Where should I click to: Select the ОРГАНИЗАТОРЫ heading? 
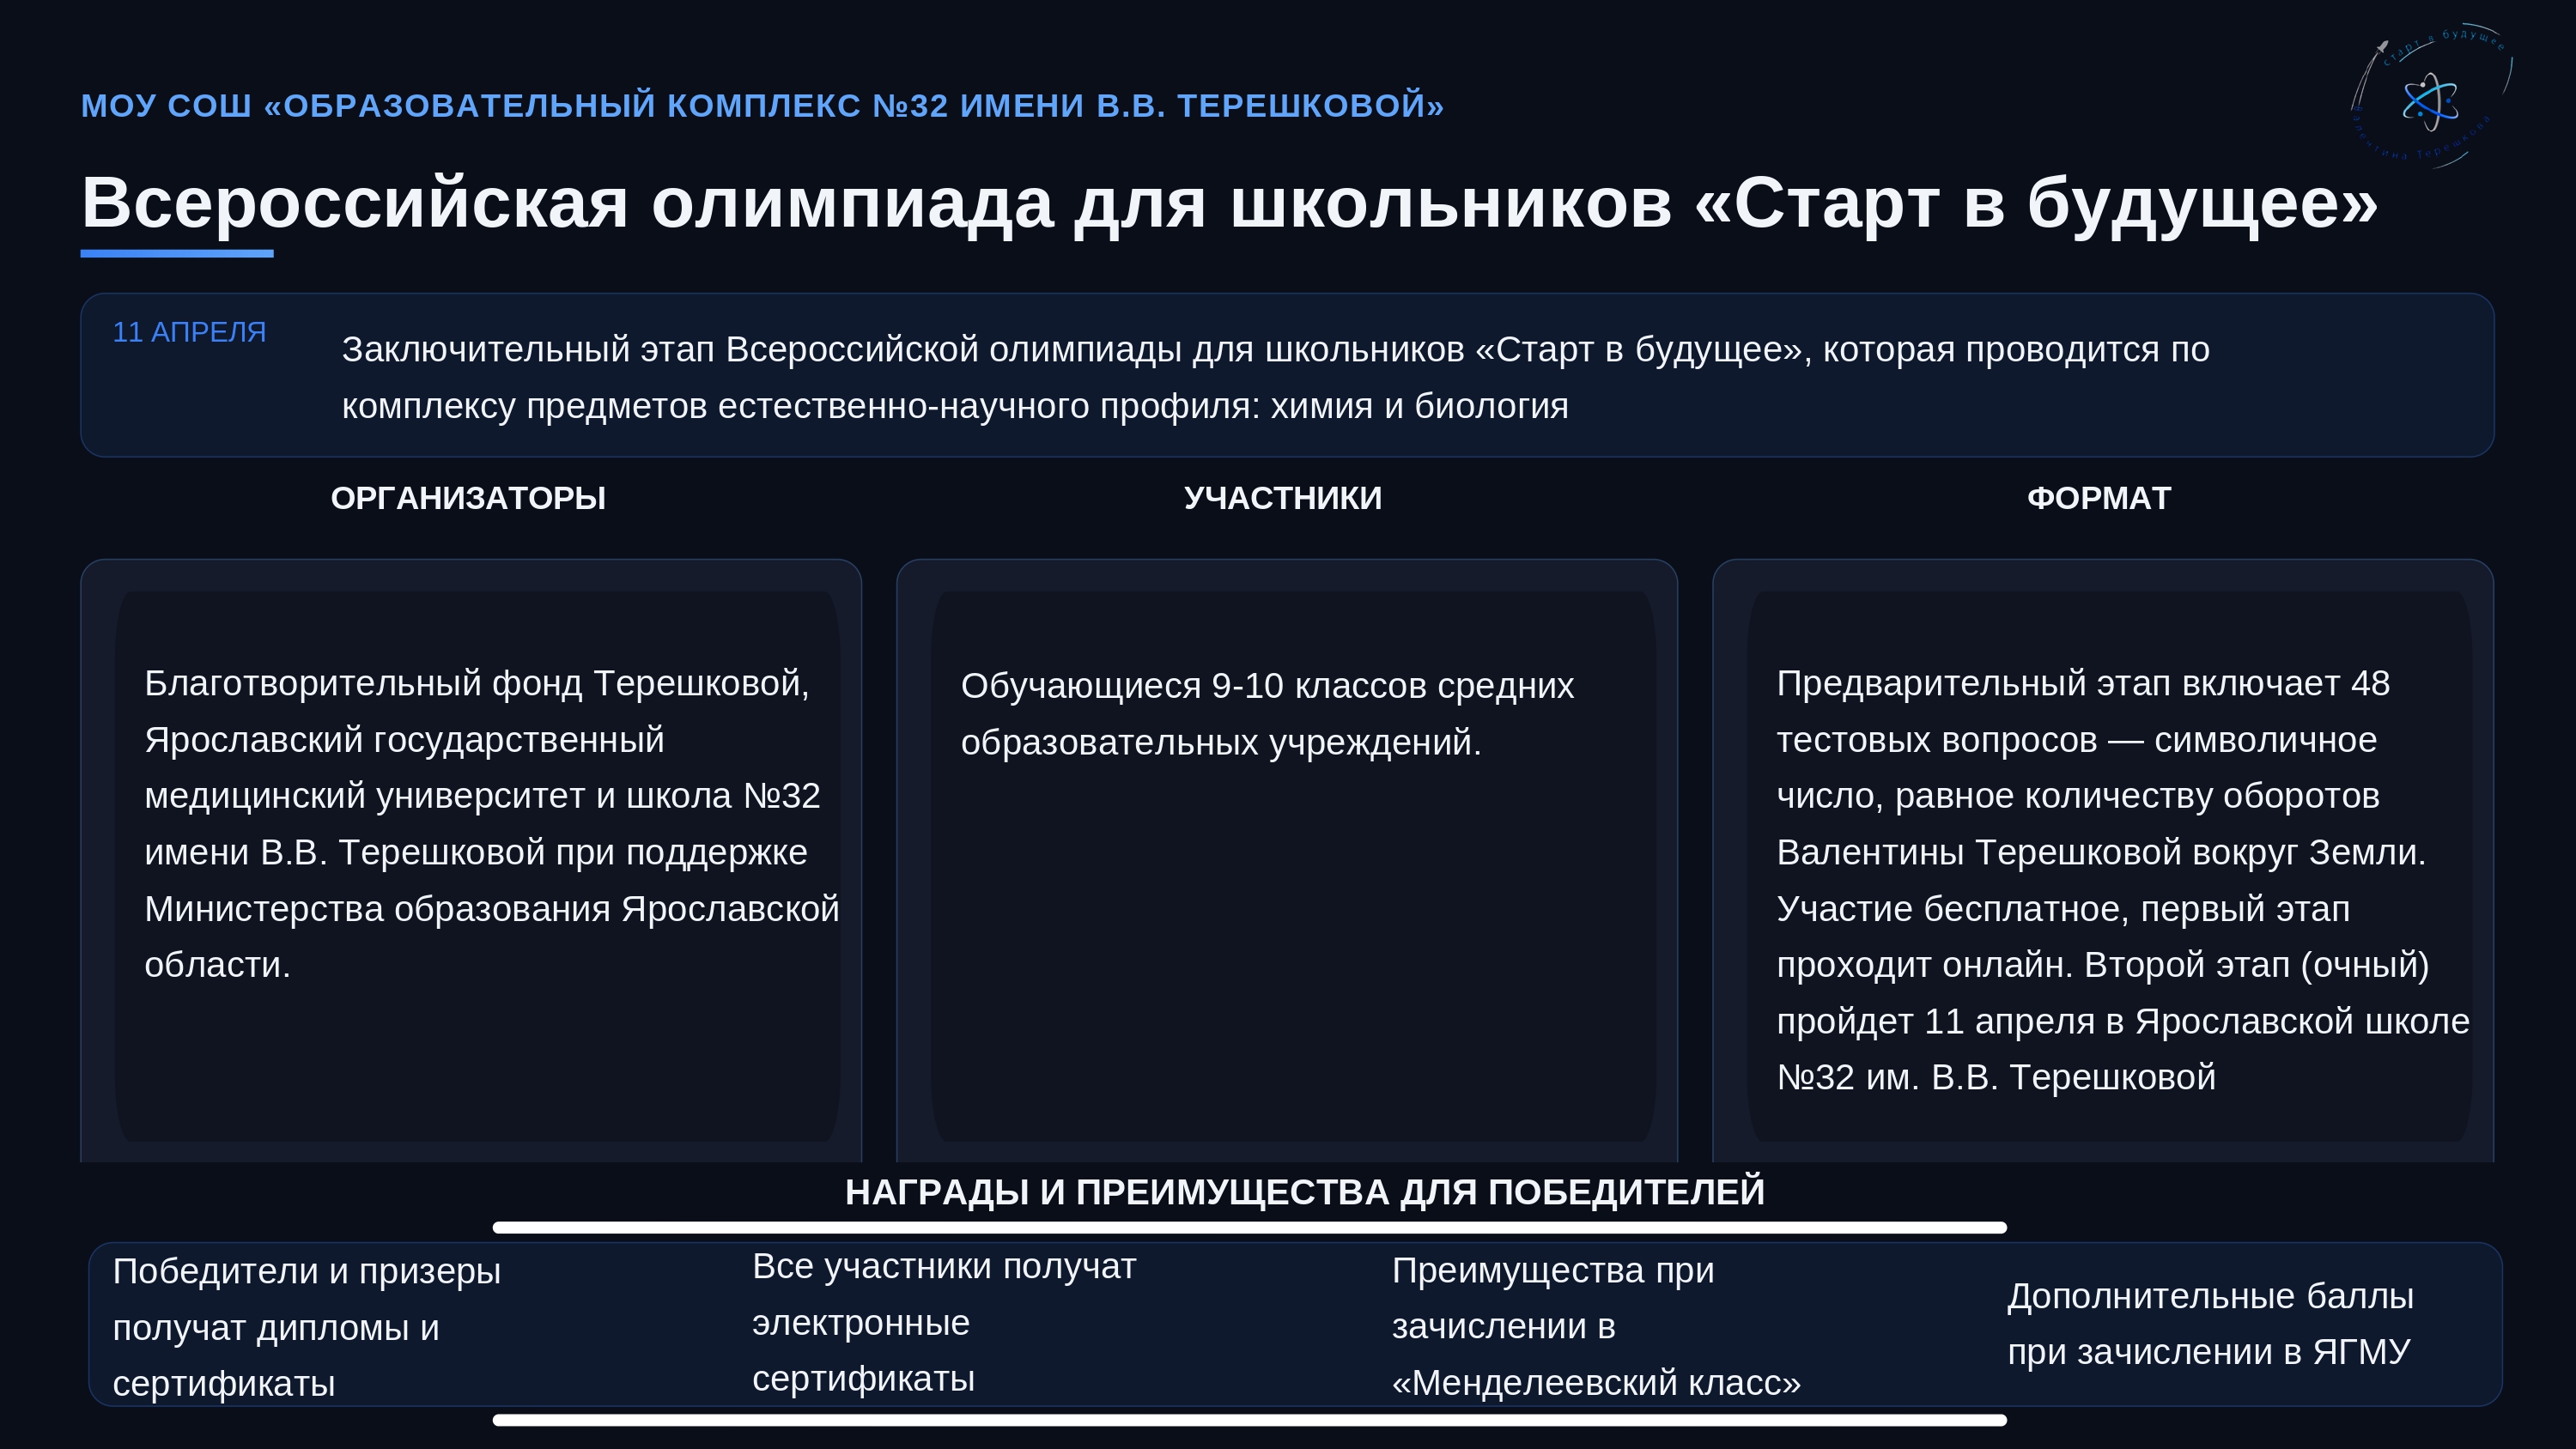pos(468,498)
